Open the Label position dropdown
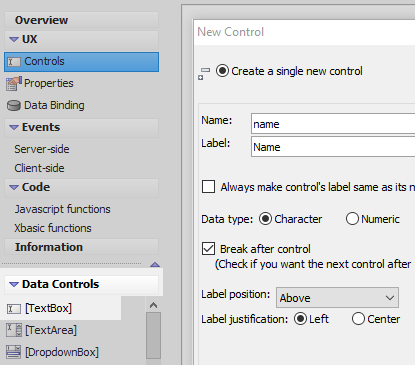Screen dimensions: 415x365 (337, 298)
